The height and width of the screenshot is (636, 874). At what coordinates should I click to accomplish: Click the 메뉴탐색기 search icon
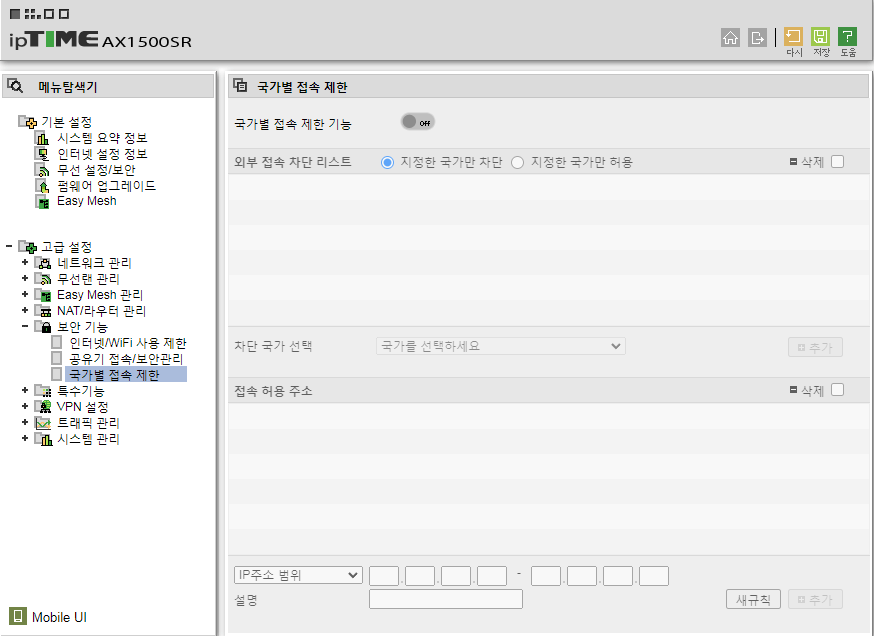15,86
